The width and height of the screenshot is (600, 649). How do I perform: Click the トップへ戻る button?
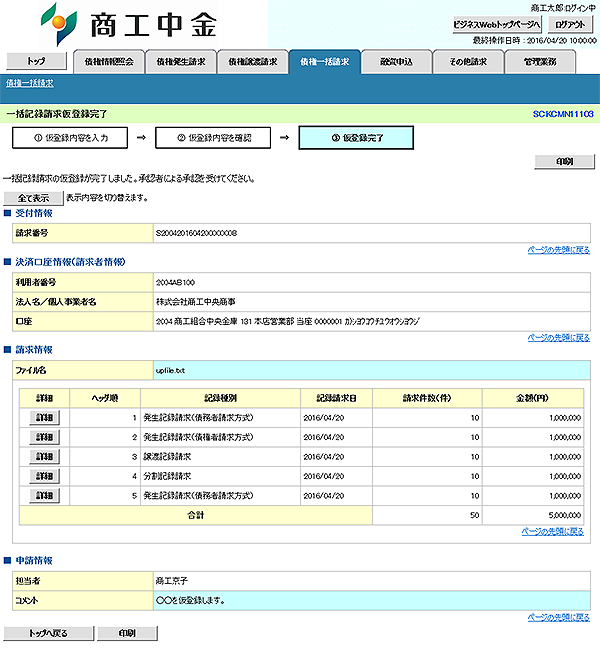point(48,633)
